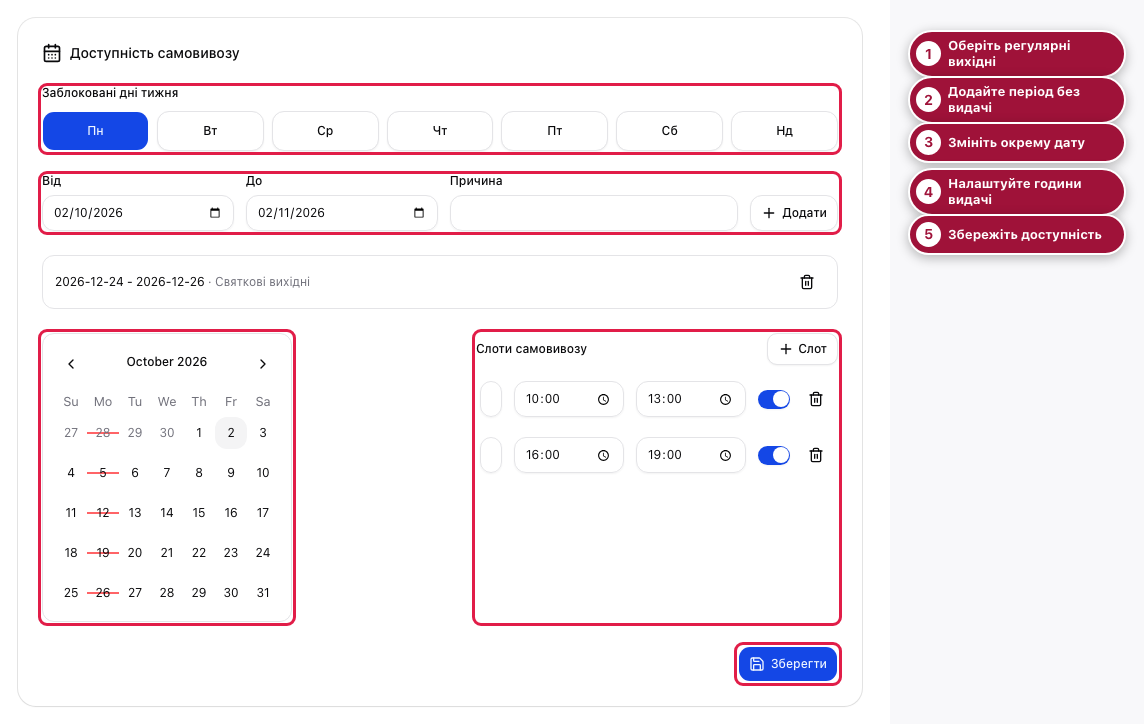Delete the 16:00–19:00 pickup slot

click(816, 455)
